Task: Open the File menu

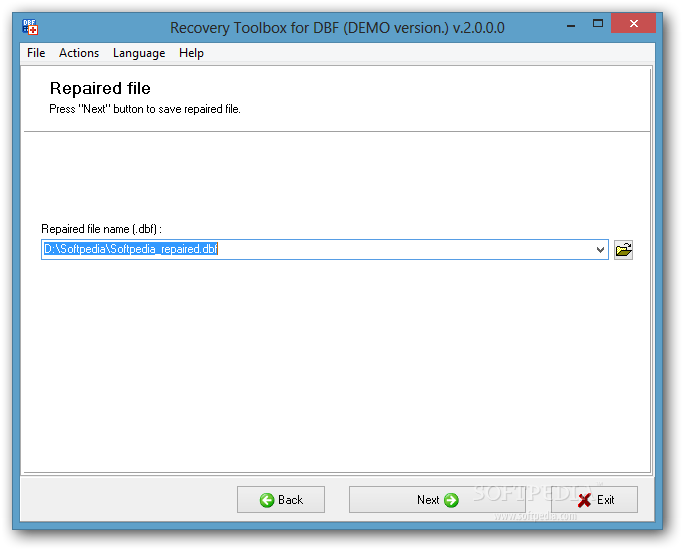Action: [36, 53]
